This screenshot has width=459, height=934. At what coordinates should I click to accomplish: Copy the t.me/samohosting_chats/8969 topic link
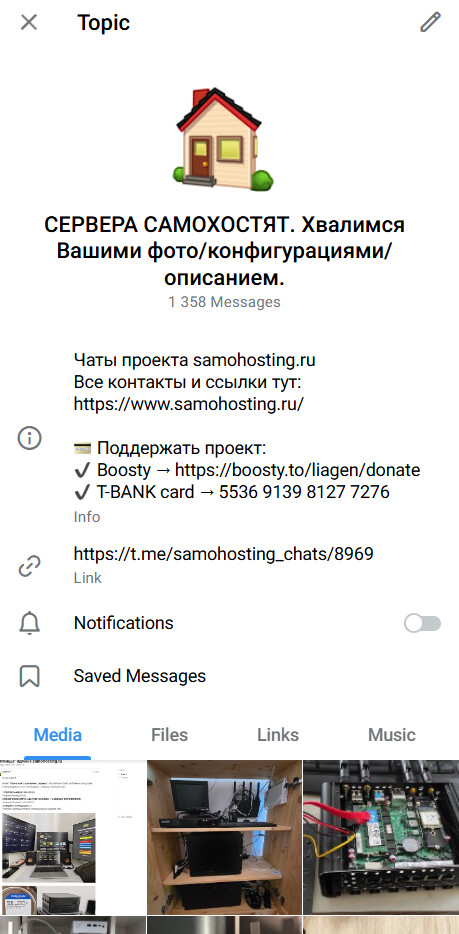pyautogui.click(x=223, y=555)
